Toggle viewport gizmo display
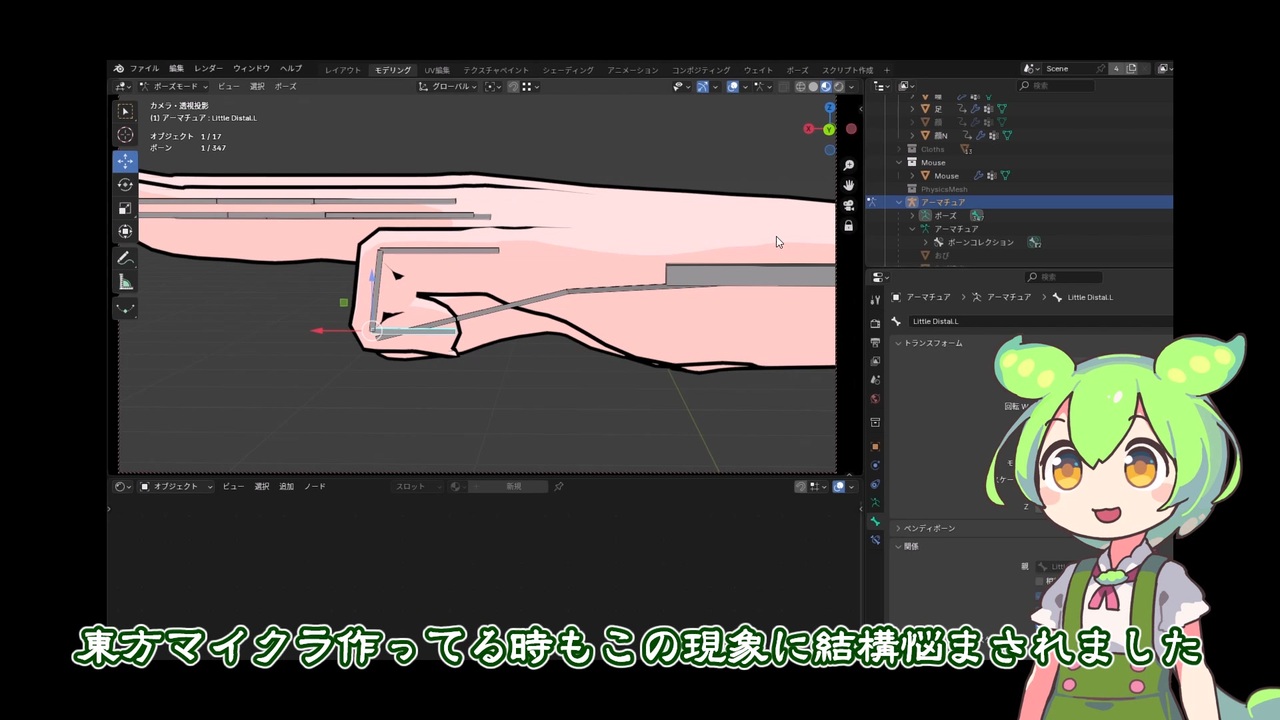Viewport: 1280px width, 720px height. pos(703,87)
